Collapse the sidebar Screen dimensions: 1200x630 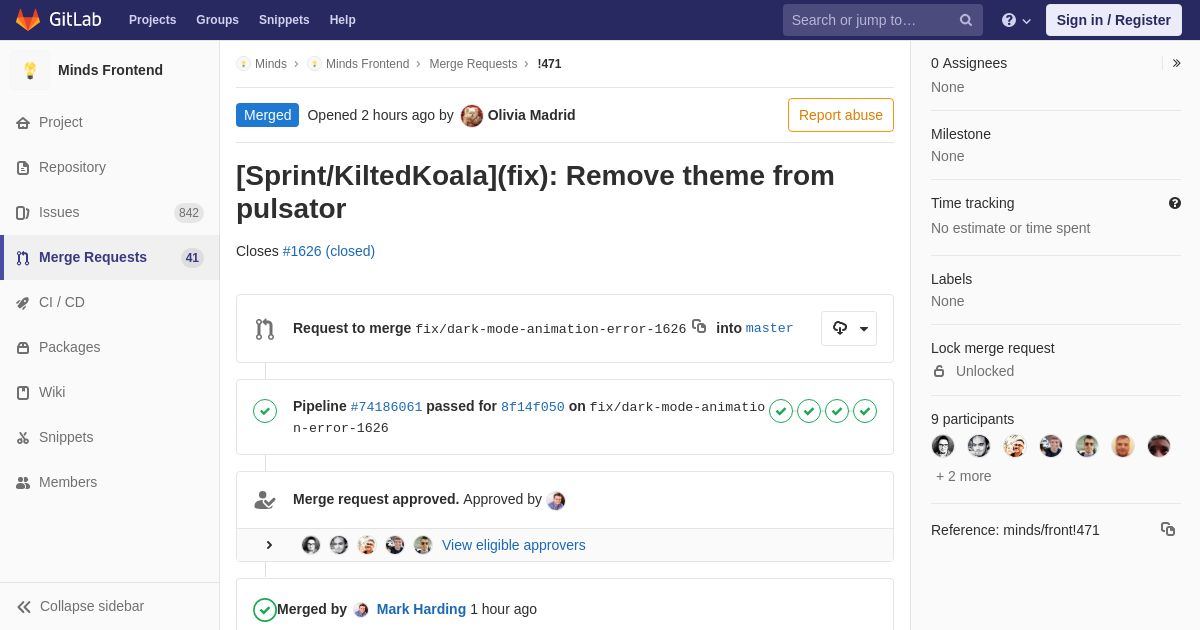[109, 606]
